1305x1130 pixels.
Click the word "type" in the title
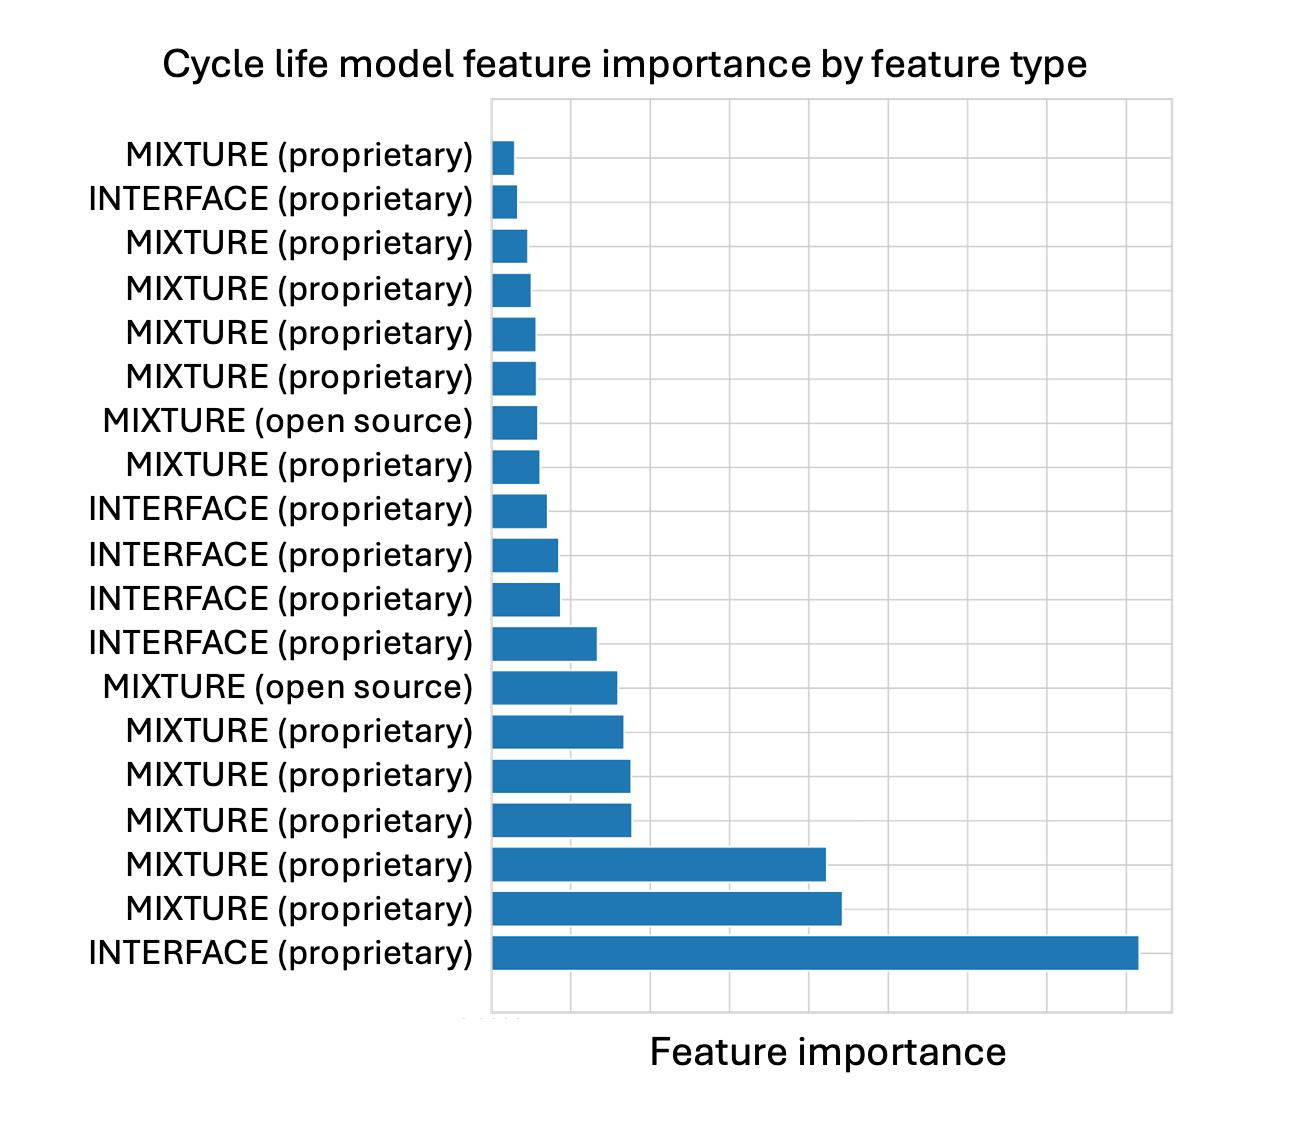1048,66
